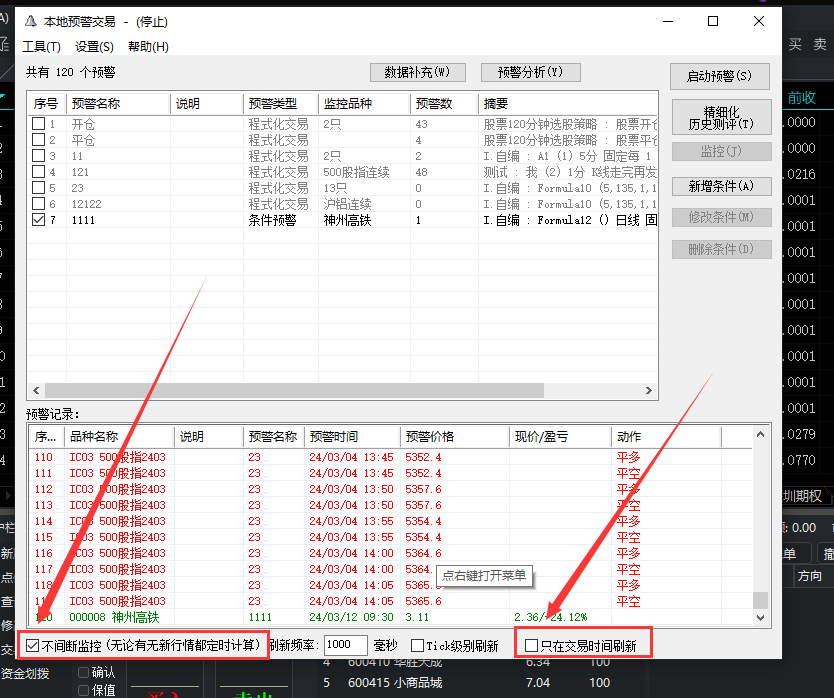Open 精细化历史测评(T)
This screenshot has height=698, width=834.
(x=721, y=118)
